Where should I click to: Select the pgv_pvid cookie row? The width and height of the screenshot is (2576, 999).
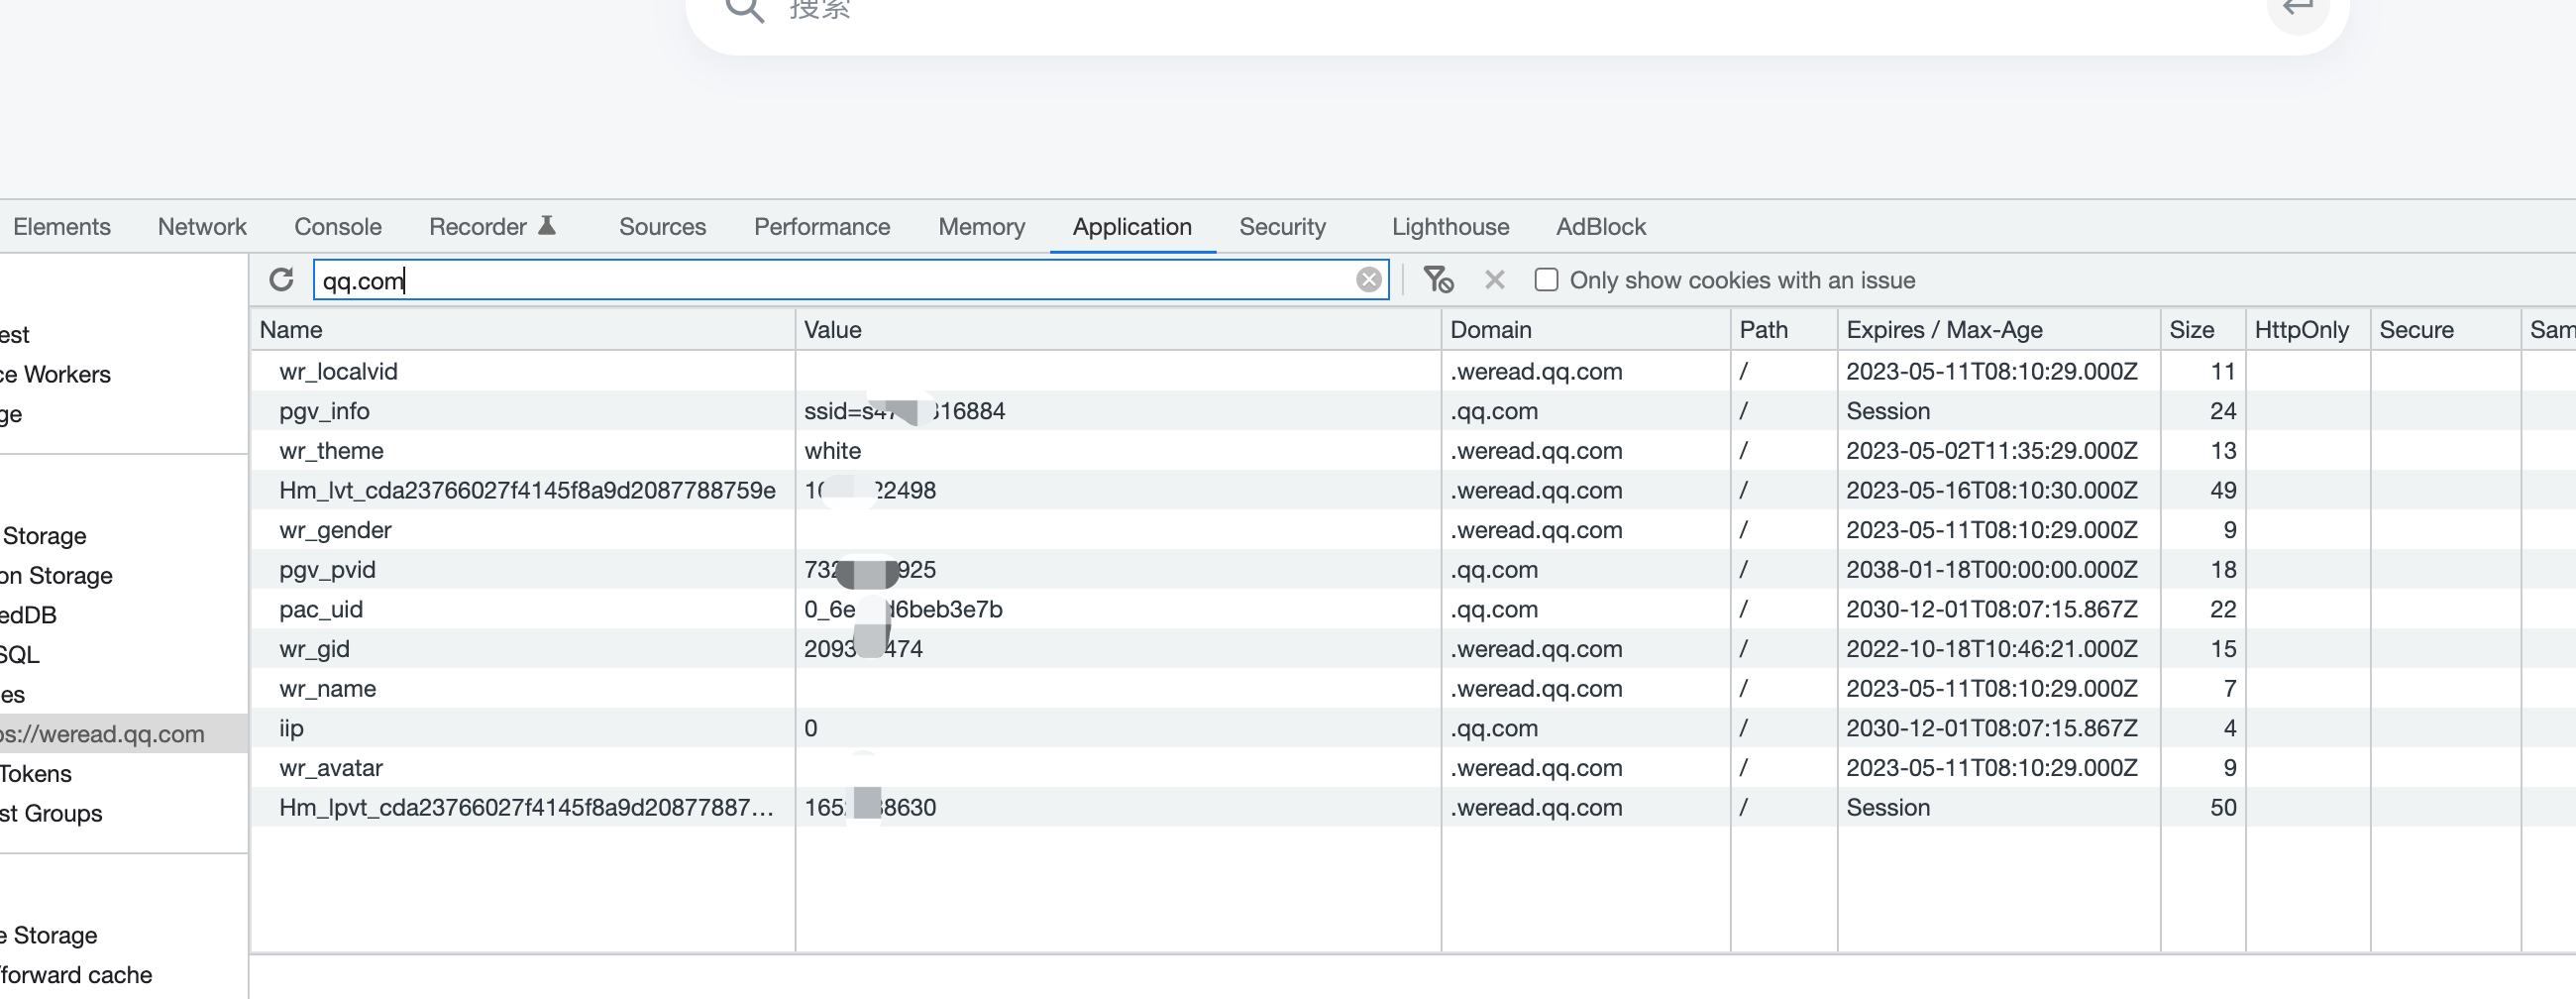[x=327, y=570]
